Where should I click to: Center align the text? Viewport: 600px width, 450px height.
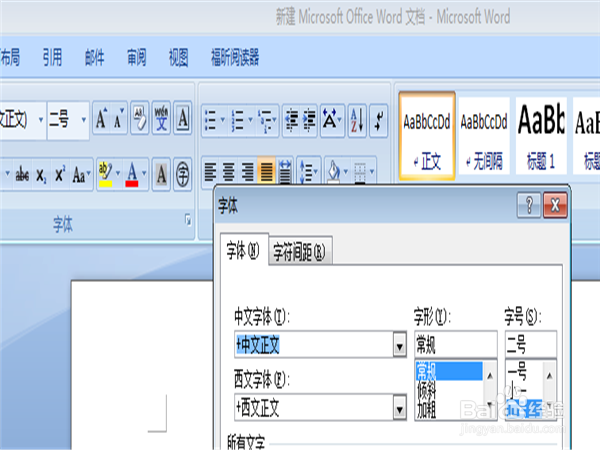[x=229, y=171]
